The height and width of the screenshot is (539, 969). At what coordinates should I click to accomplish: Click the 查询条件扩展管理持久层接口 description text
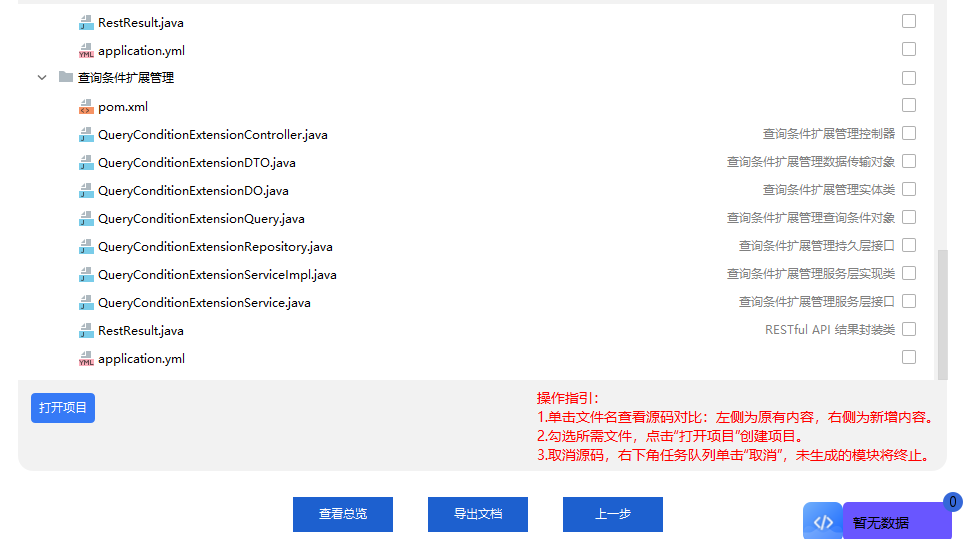[x=817, y=246]
